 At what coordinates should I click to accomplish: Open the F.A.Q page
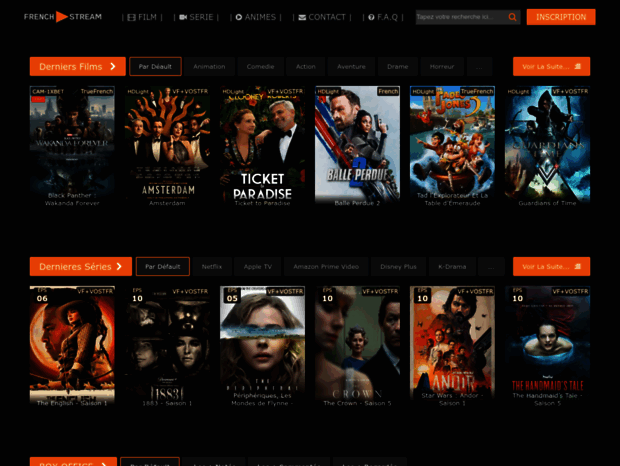[383, 17]
